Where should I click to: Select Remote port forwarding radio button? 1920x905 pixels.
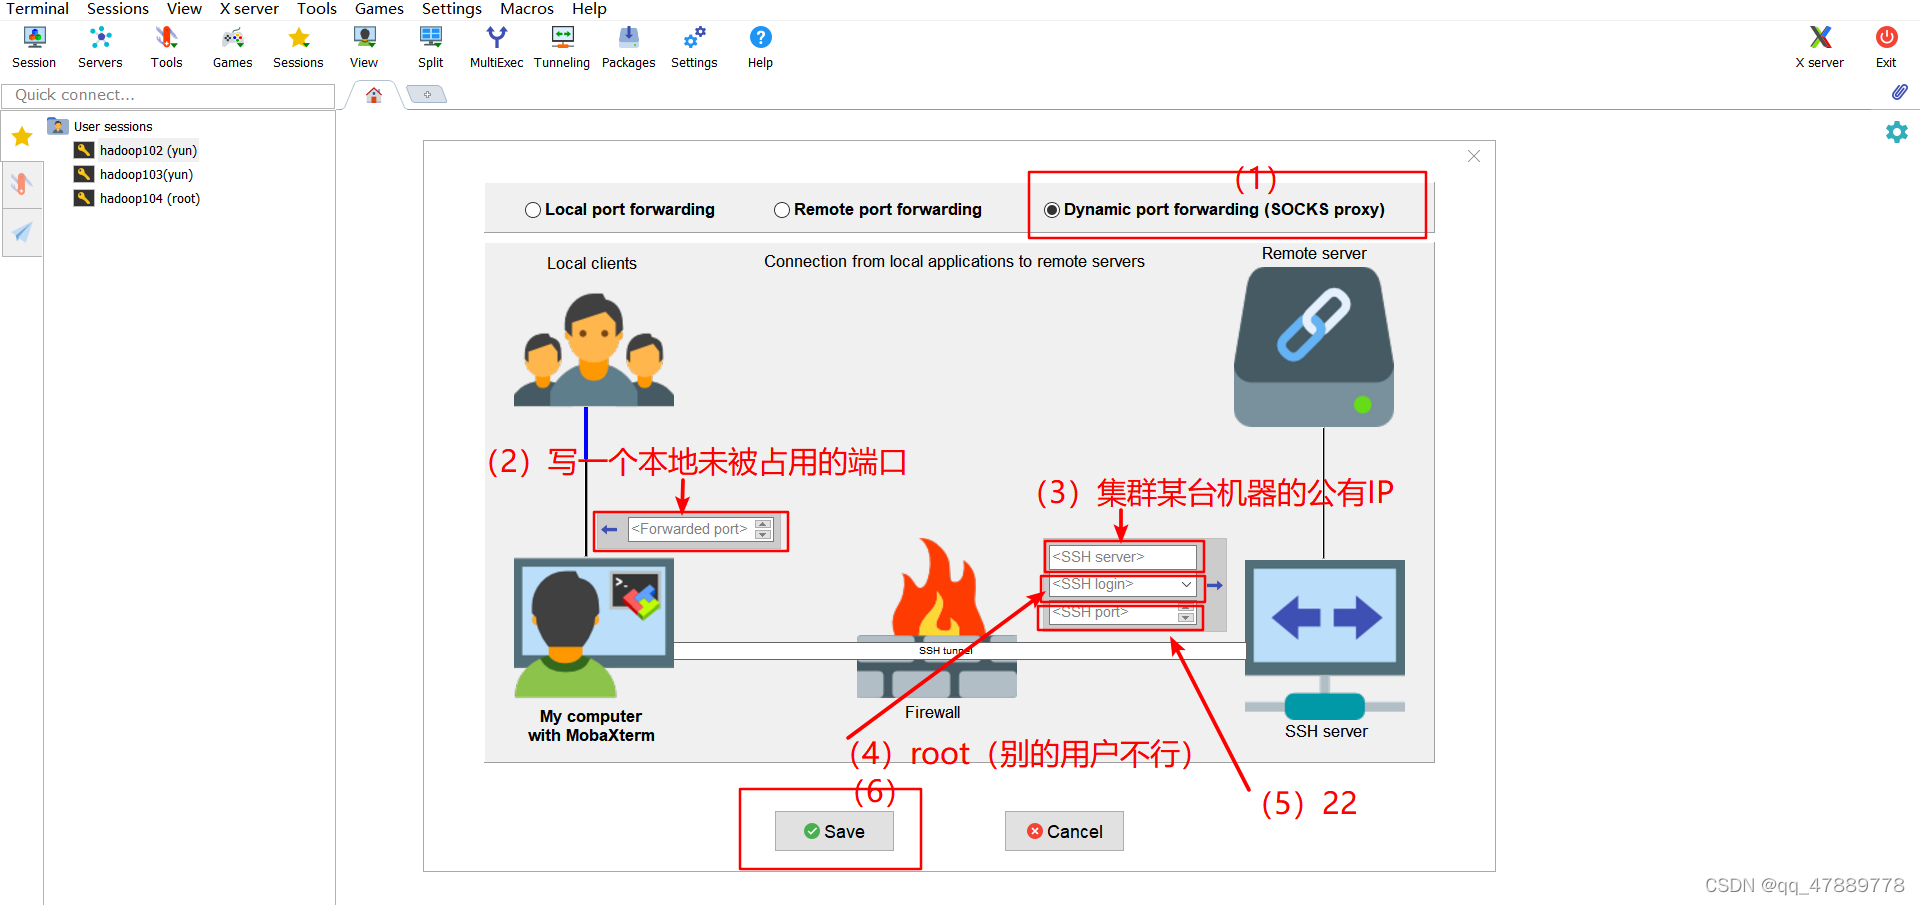(782, 210)
